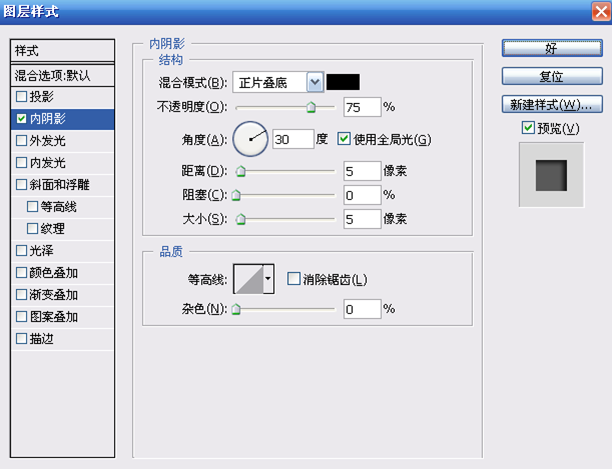Open the 混合模式 blend mode dropdown

point(315,82)
